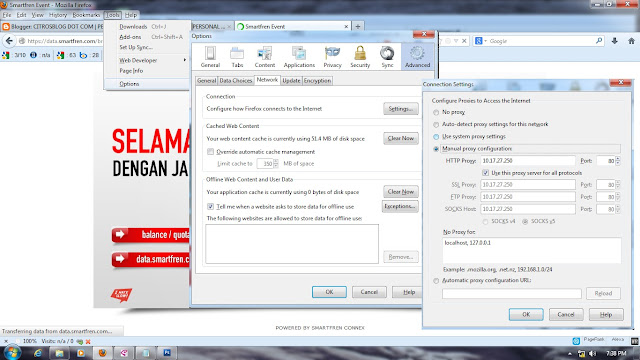Click the Google search input box
This screenshot has height=360, width=640.
pos(541,41)
